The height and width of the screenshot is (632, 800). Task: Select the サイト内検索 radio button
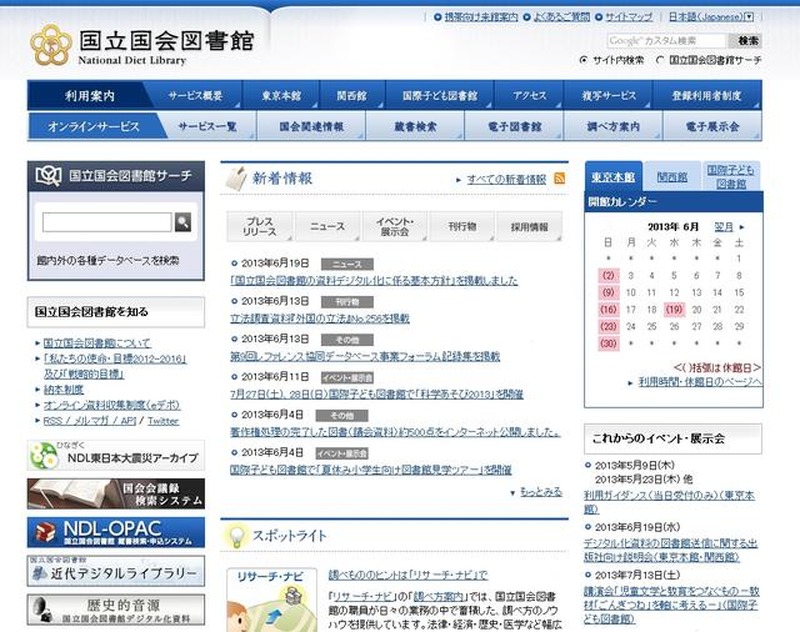[x=584, y=60]
